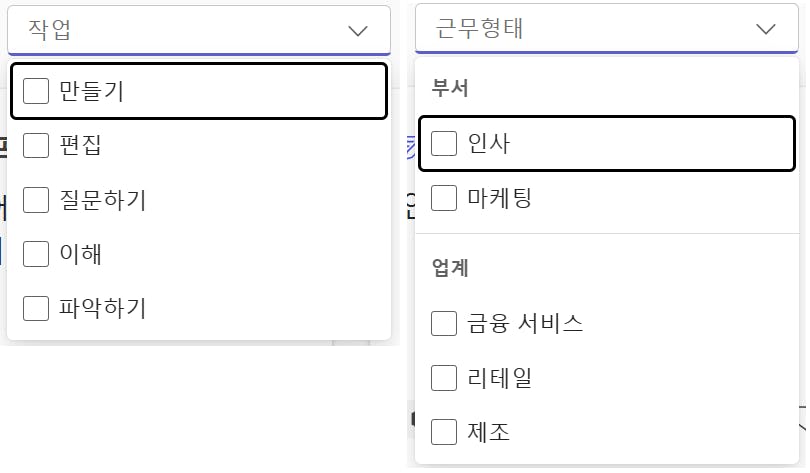This screenshot has height=473, width=810.
Task: Check the 인사 department checkbox
Action: point(444,144)
